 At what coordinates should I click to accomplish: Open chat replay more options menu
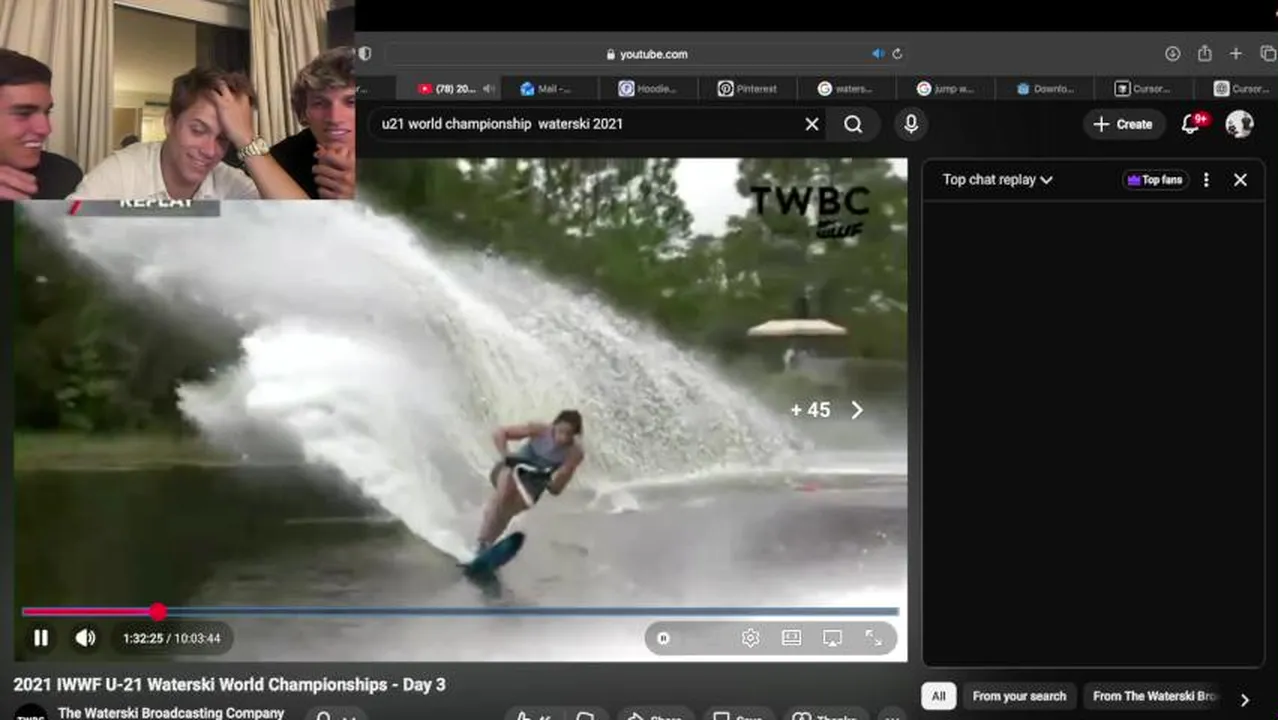[1206, 180]
